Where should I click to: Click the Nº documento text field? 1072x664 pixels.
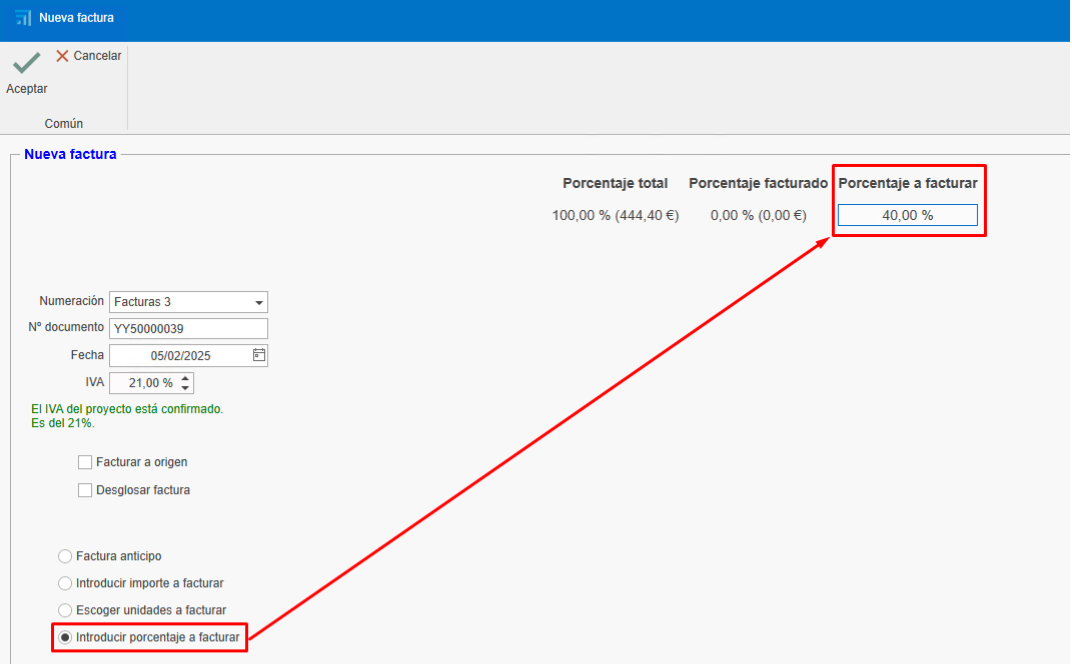click(x=188, y=328)
